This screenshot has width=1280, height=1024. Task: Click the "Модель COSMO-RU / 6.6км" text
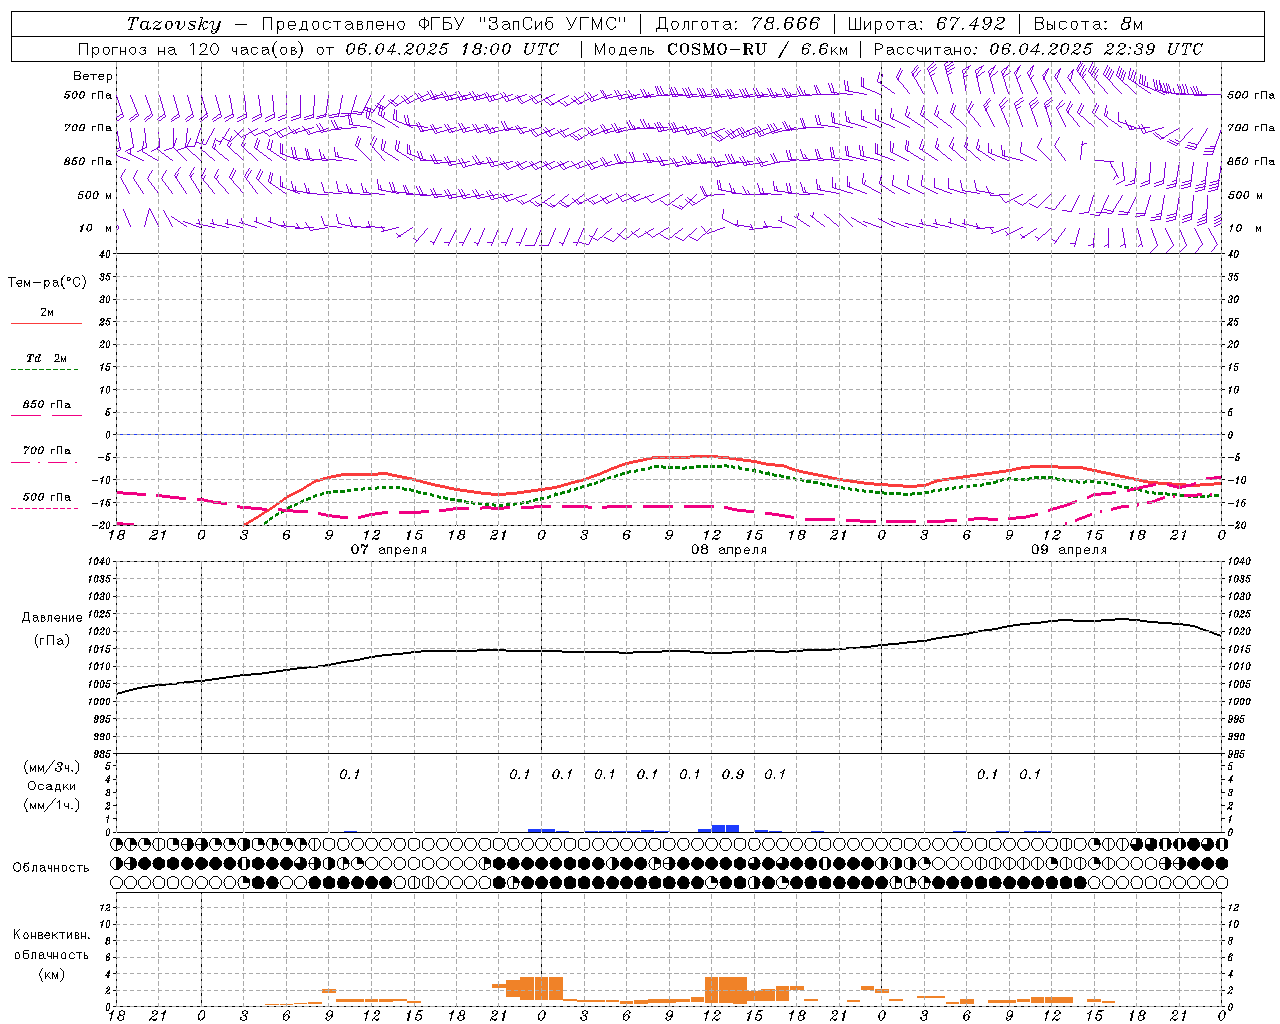point(721,49)
